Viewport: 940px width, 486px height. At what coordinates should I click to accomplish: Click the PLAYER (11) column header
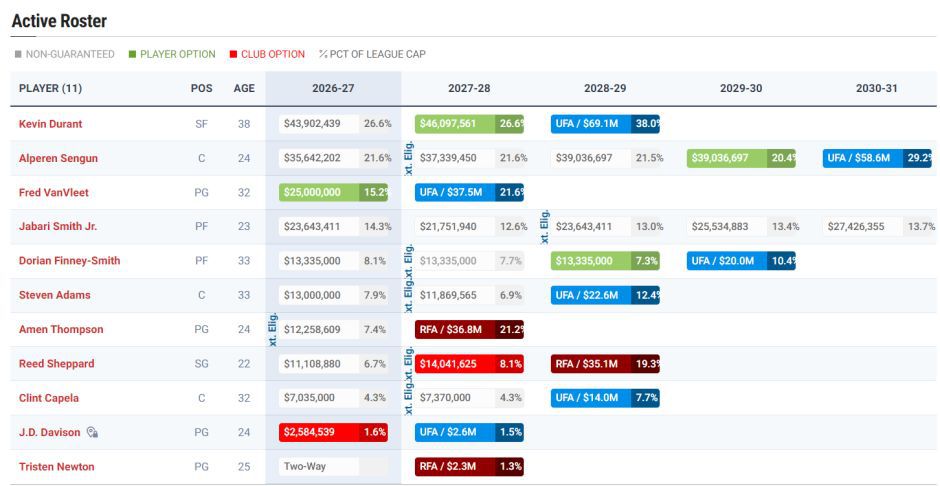tap(50, 88)
